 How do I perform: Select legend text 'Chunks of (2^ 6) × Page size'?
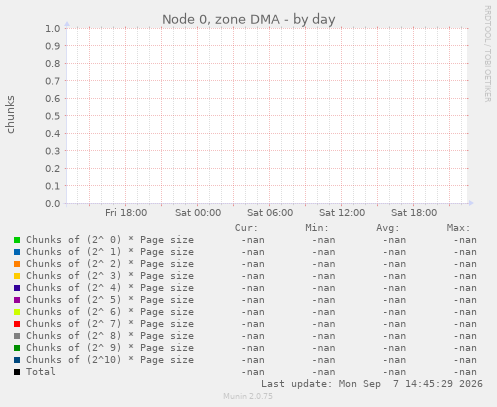[x=110, y=312]
